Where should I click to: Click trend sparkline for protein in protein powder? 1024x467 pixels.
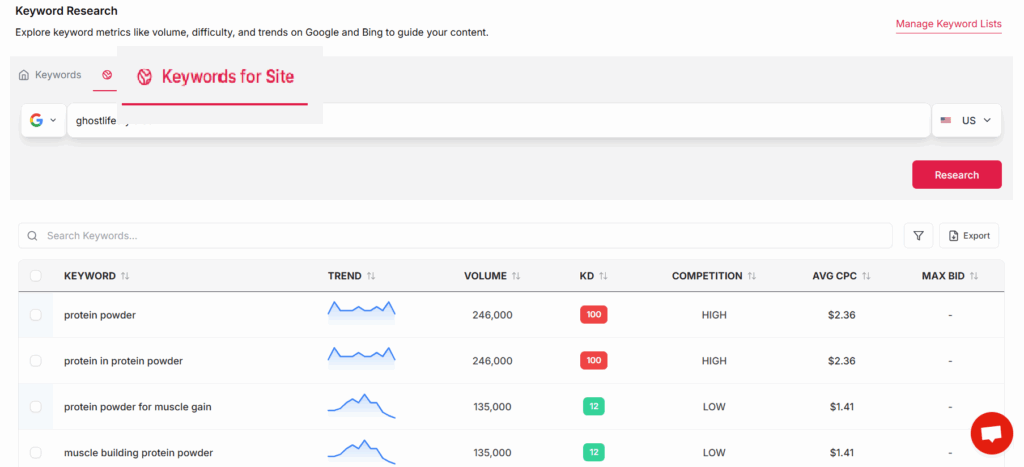361,359
